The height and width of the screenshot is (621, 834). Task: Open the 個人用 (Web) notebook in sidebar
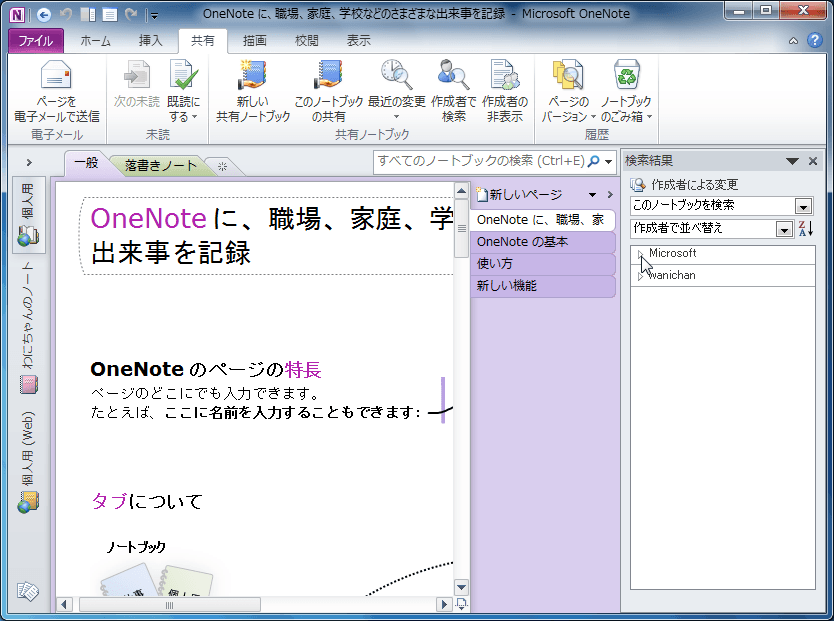coord(29,461)
